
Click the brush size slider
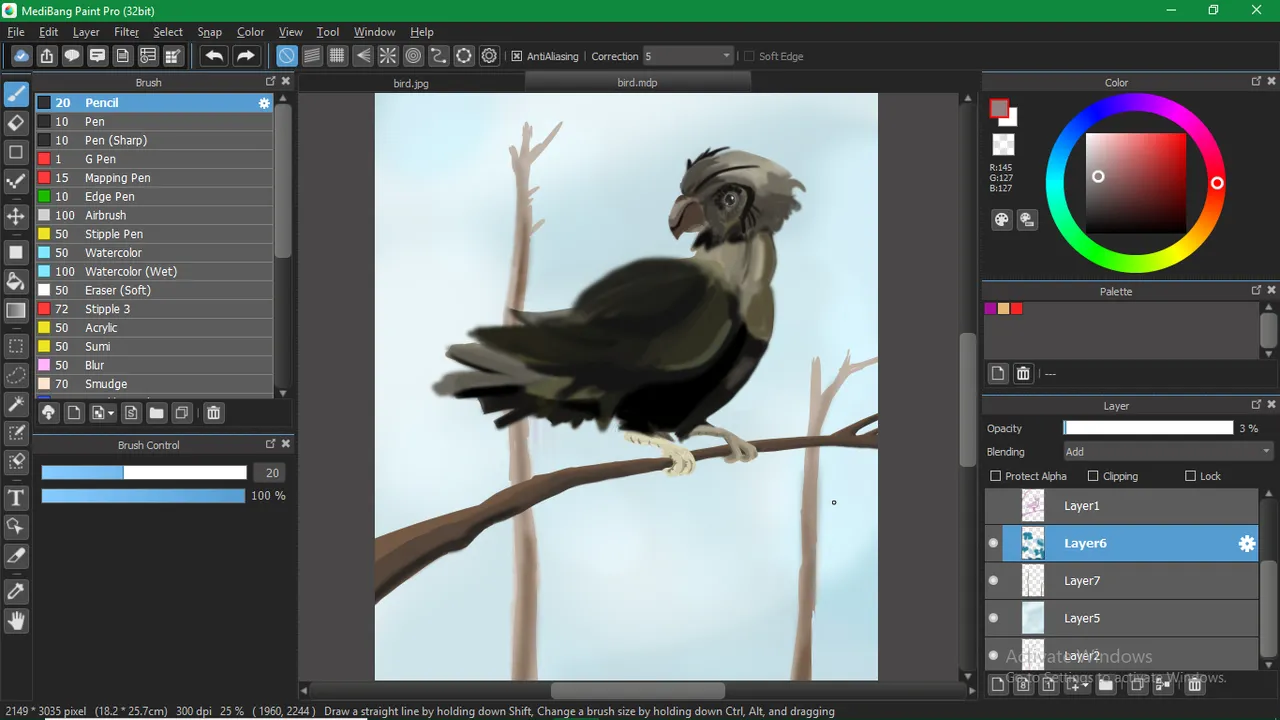144,472
